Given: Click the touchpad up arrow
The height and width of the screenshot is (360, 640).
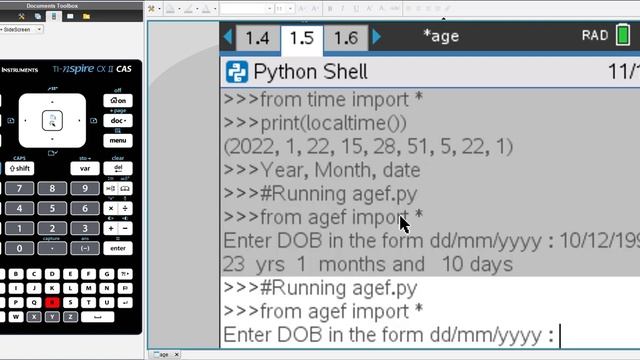Looking at the screenshot, I should 52,101.
